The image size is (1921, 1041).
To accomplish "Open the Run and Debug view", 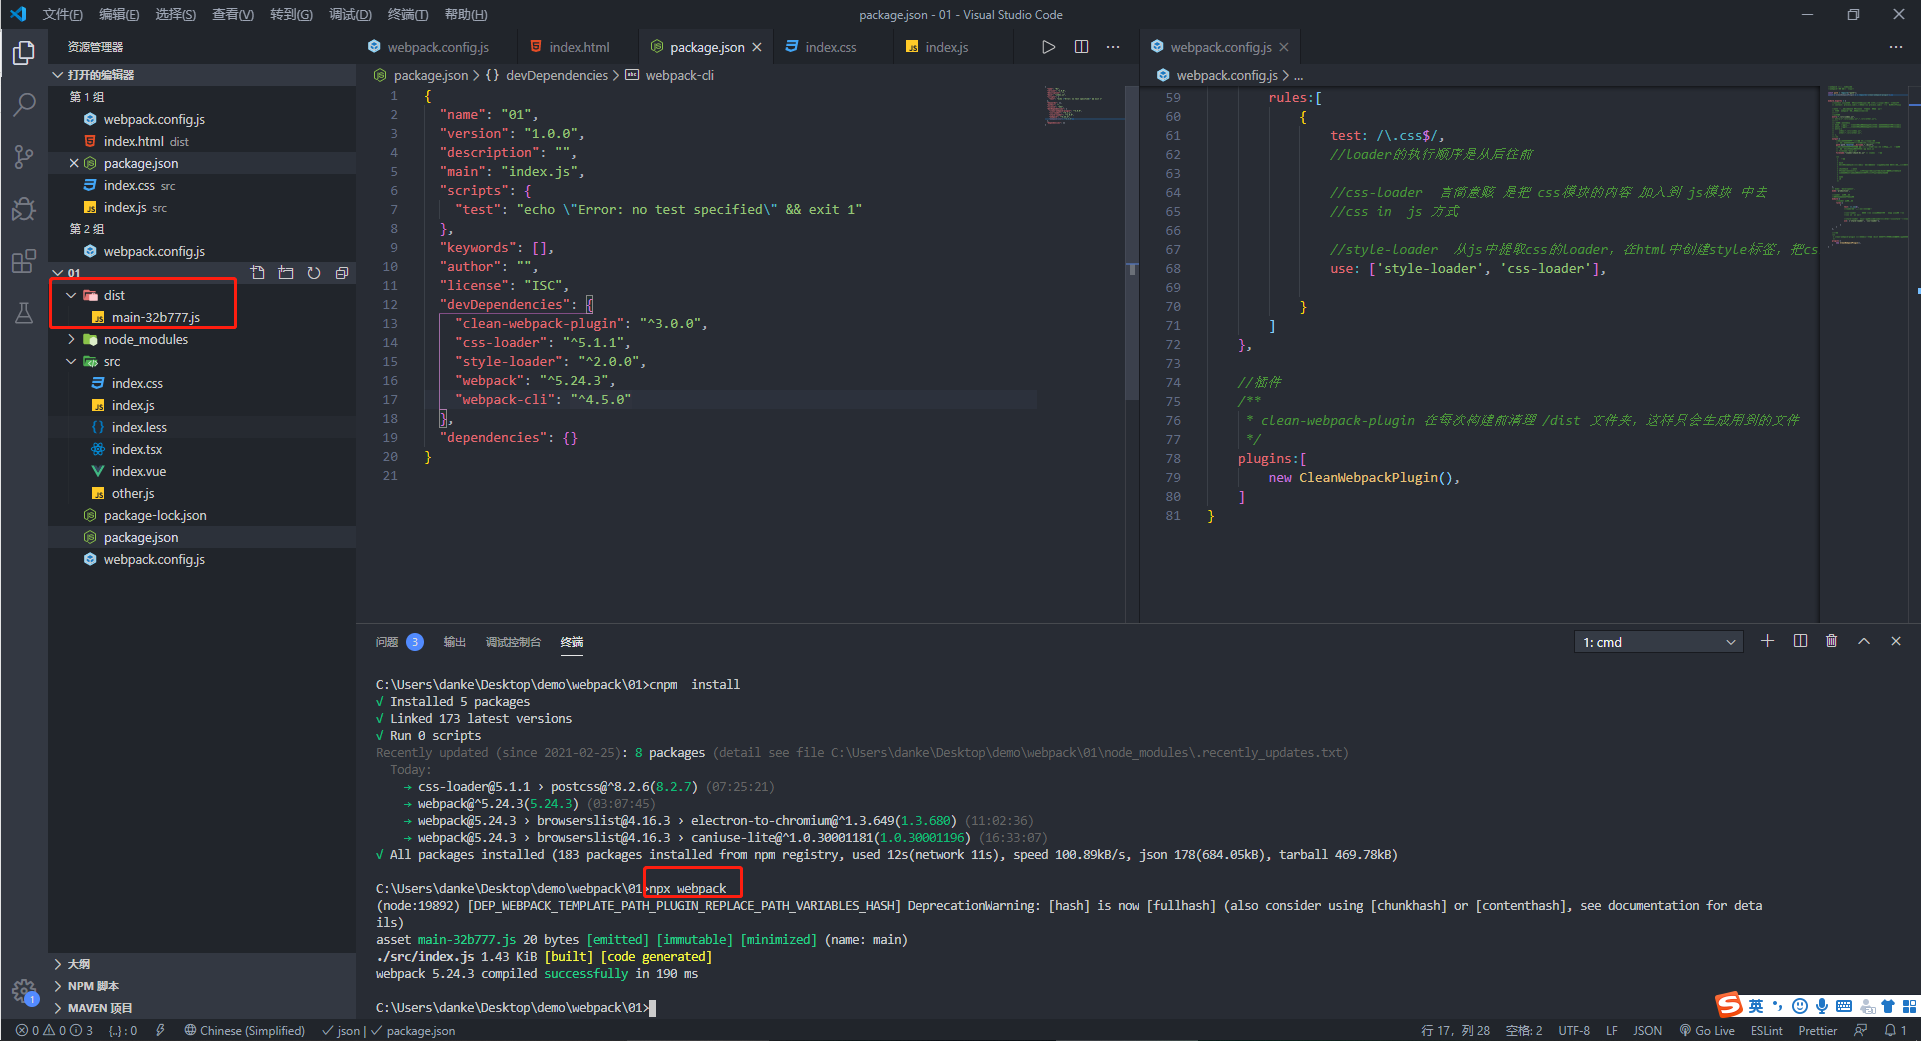I will (24, 208).
